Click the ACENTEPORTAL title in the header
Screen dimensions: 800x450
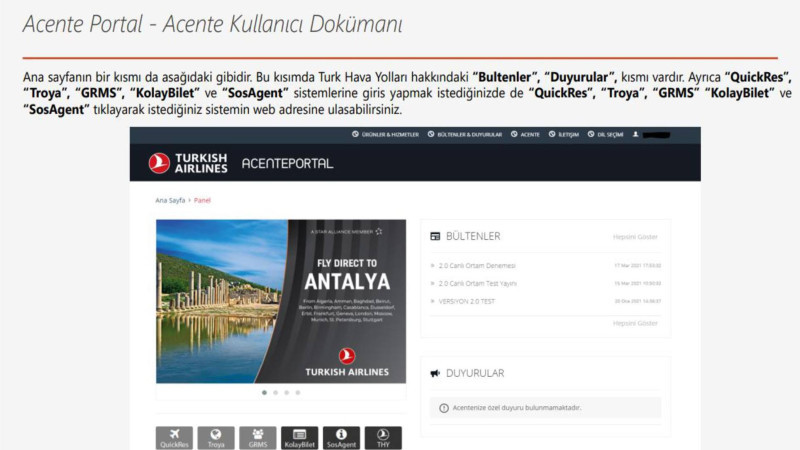tap(287, 164)
